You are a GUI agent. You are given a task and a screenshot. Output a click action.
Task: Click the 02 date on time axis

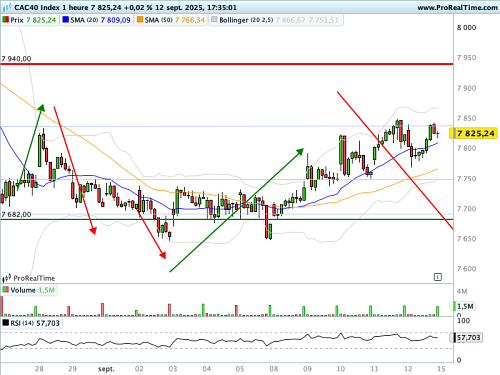coord(139,369)
